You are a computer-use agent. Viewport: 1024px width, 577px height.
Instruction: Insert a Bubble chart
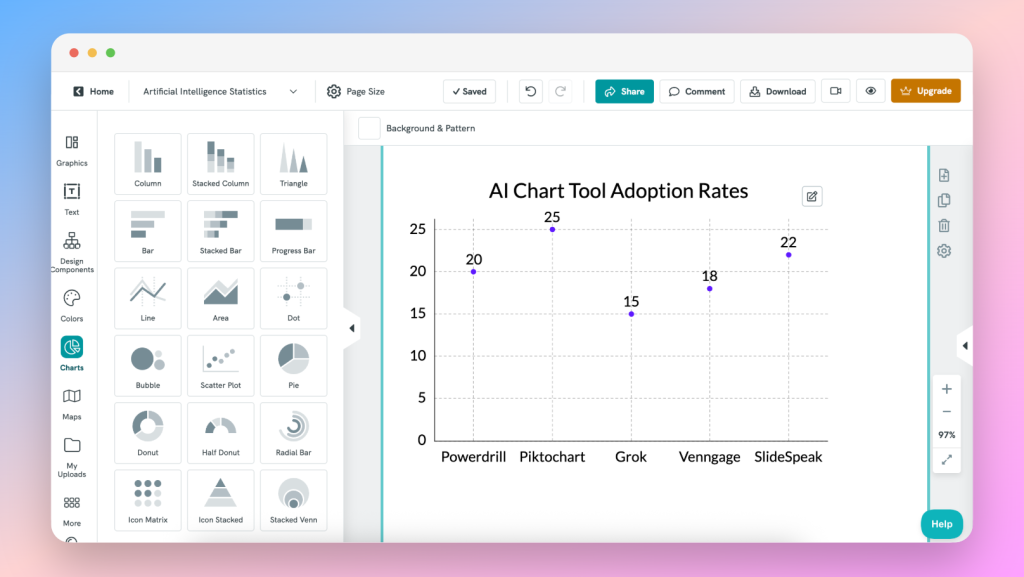click(x=148, y=366)
